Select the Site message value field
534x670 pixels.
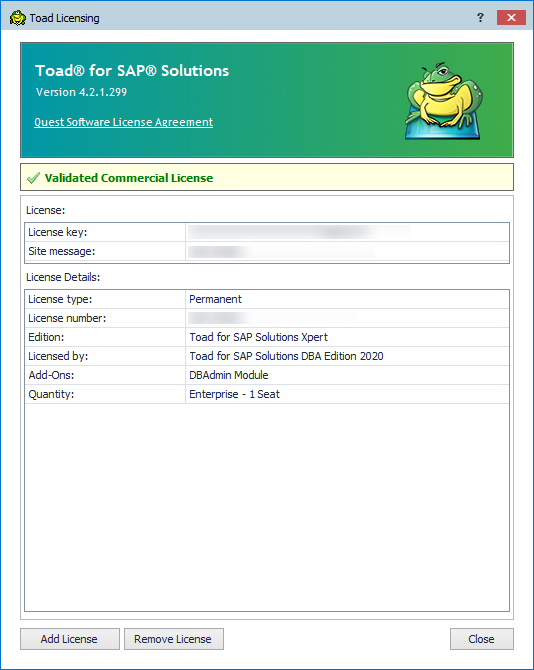[347, 251]
